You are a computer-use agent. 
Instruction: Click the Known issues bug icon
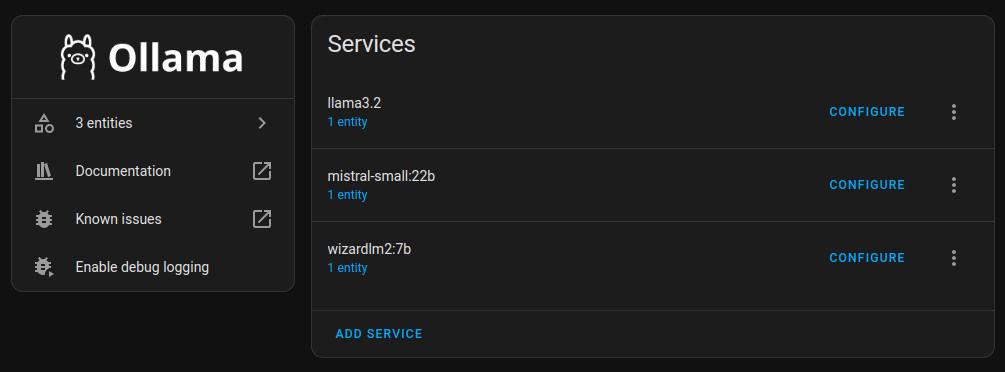[44, 219]
